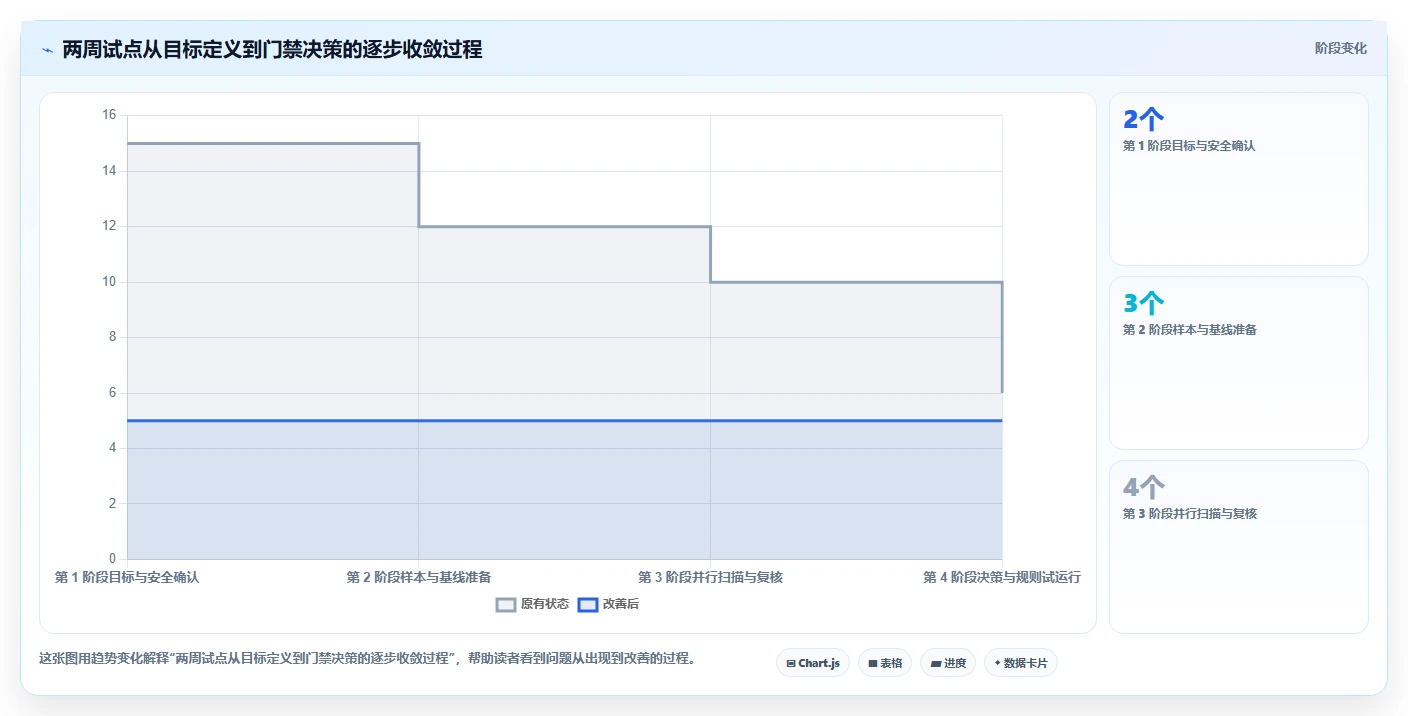Open the 3个 第 2 阶段 card
Image resolution: width=1408 pixels, height=716 pixels.
tap(1239, 363)
